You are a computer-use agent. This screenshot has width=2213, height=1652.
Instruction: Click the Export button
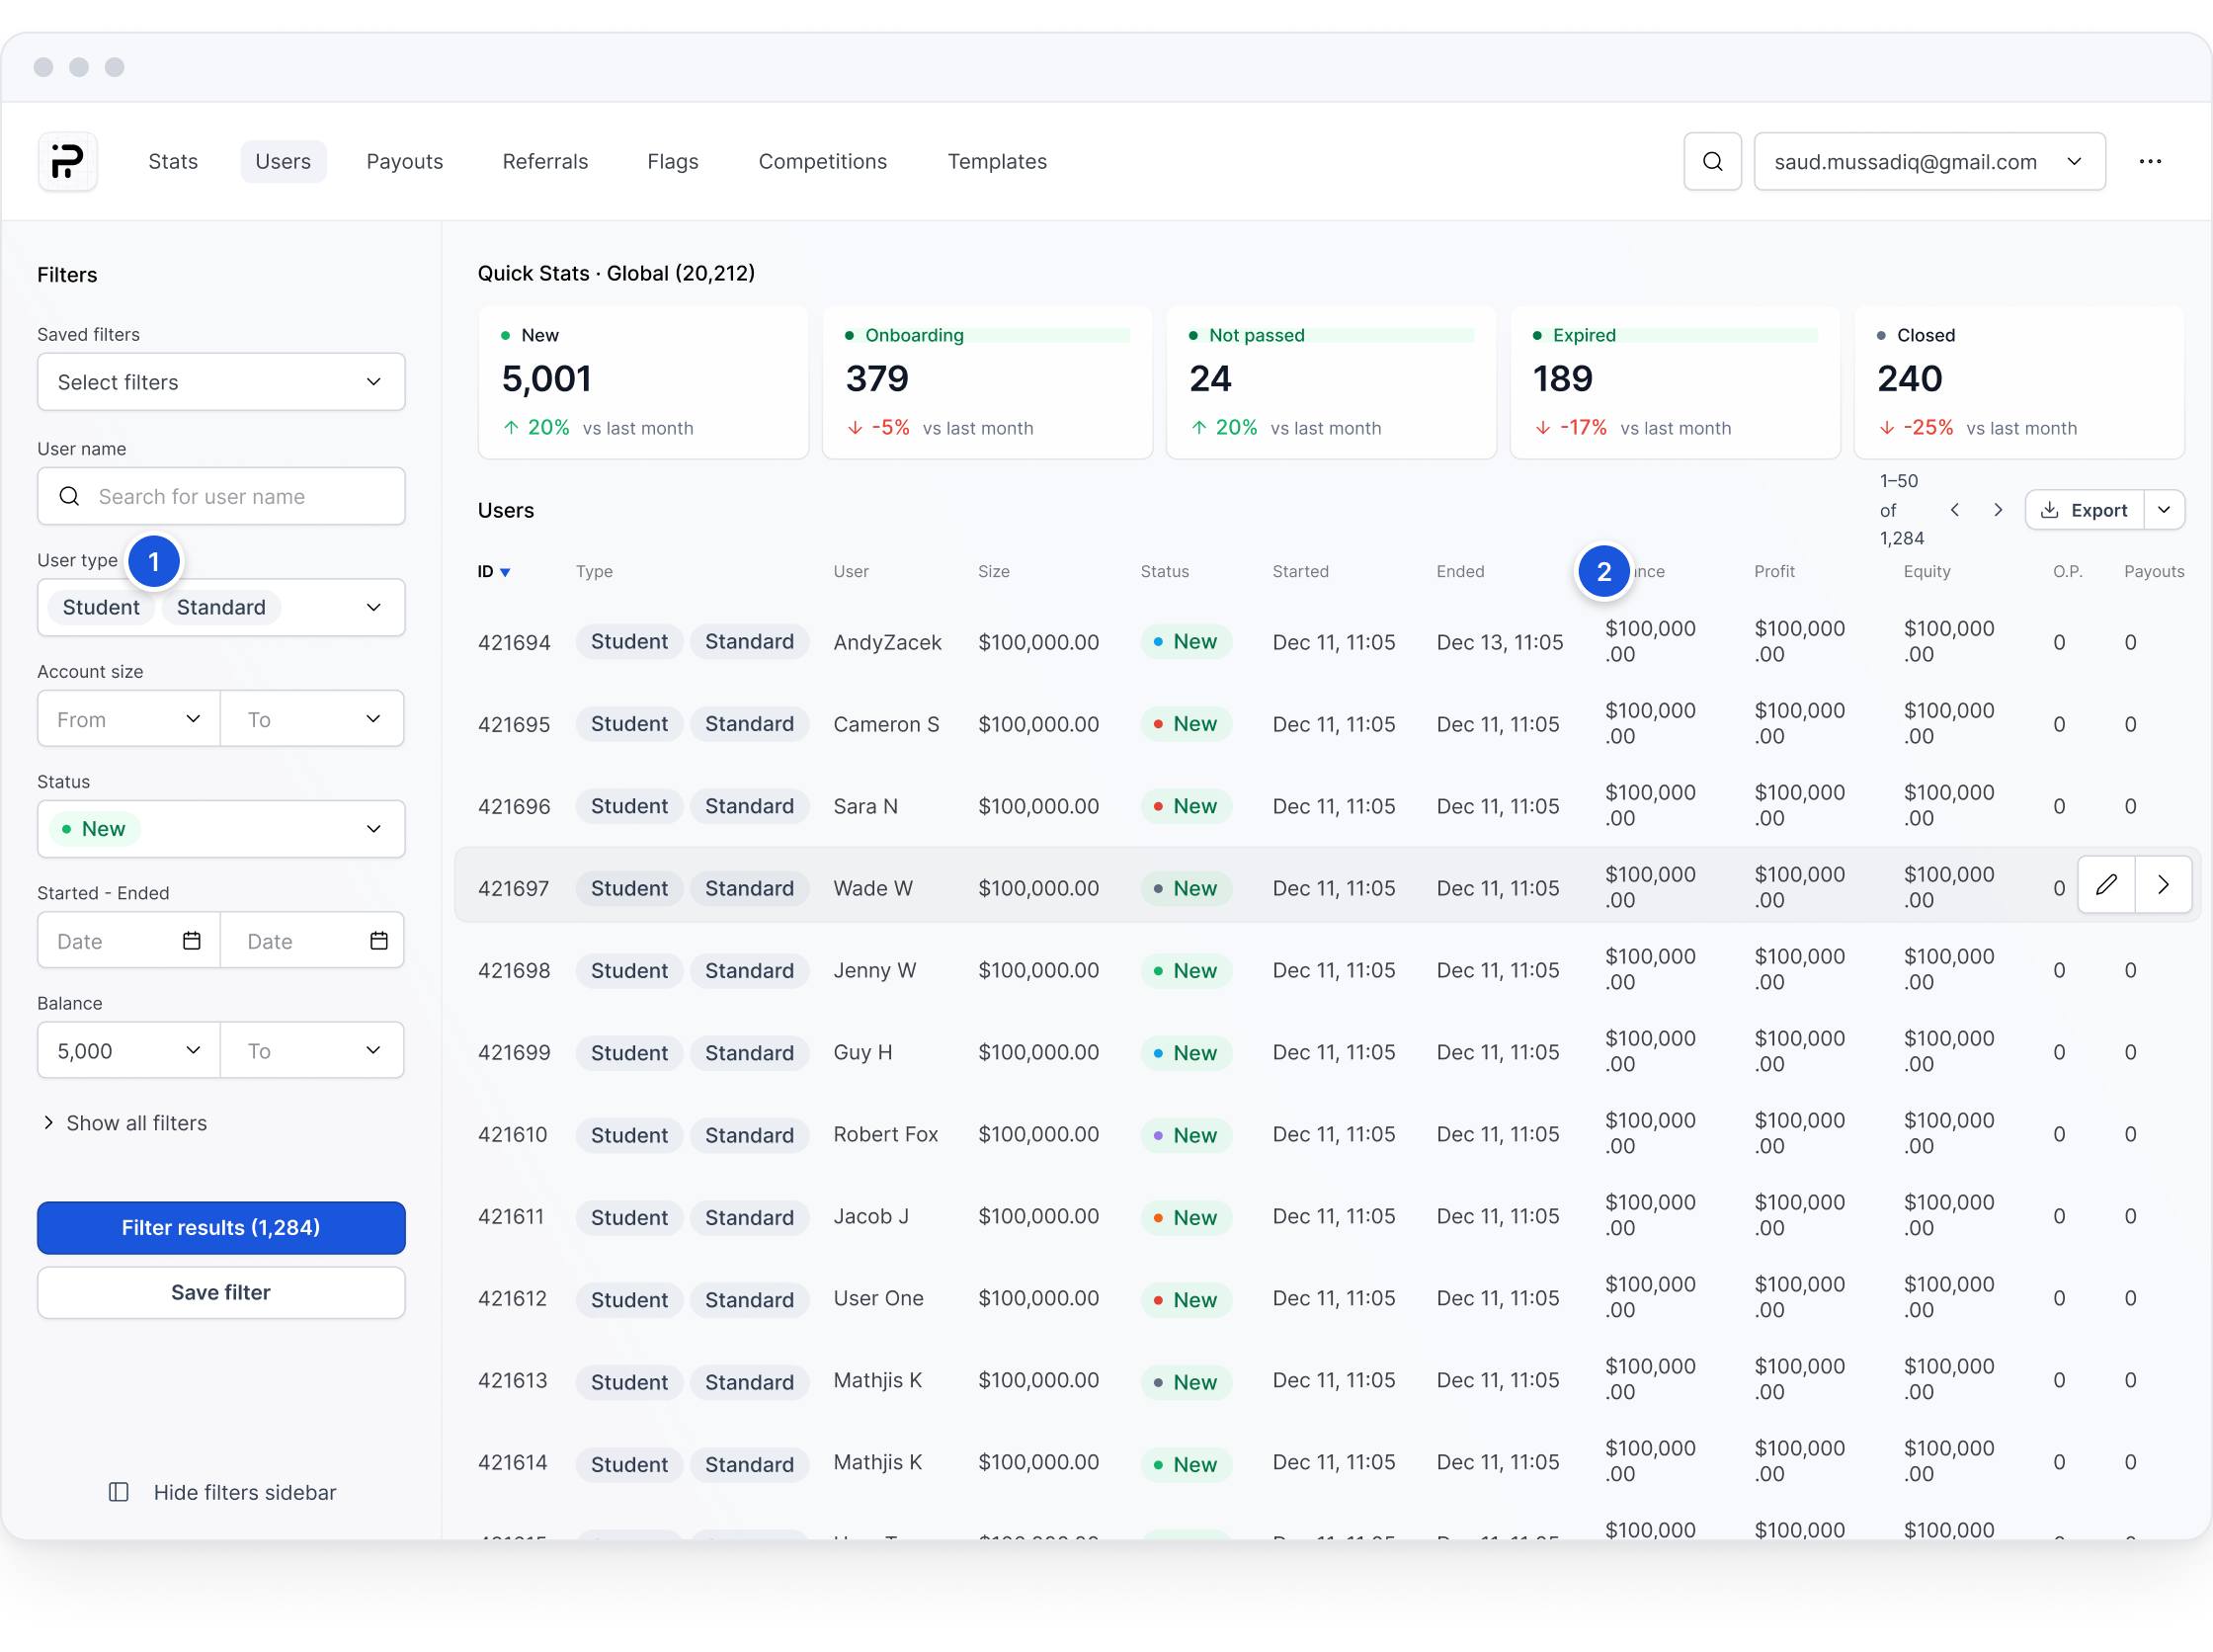(2085, 510)
